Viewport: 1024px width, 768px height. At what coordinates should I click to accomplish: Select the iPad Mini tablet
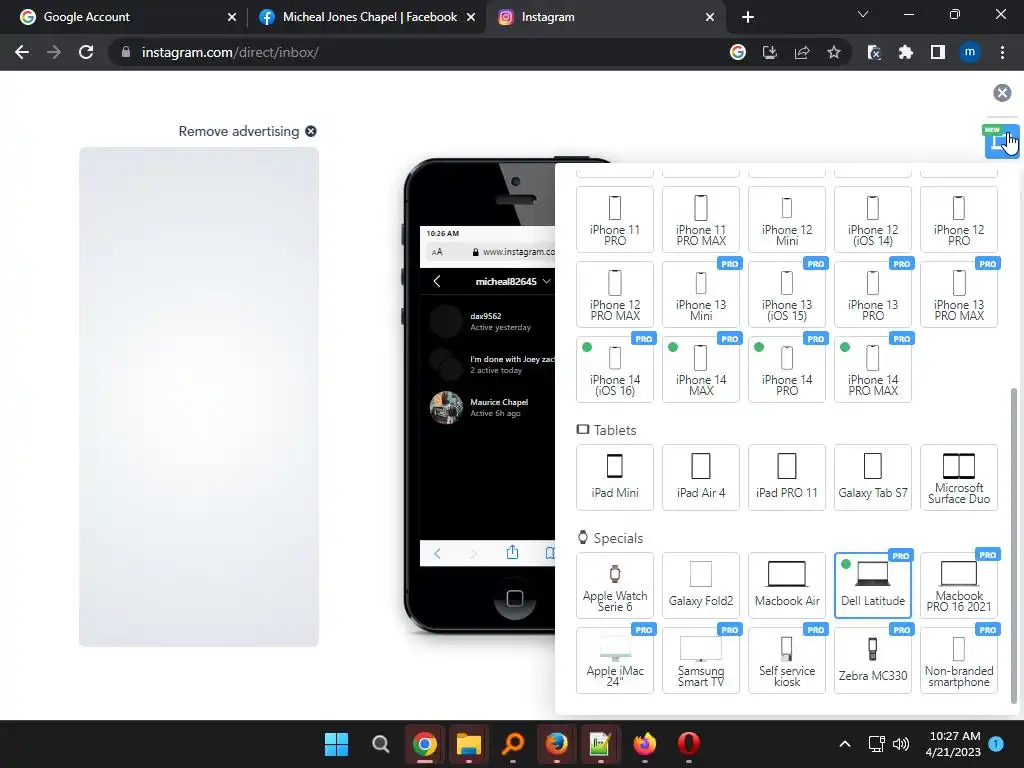click(x=615, y=477)
